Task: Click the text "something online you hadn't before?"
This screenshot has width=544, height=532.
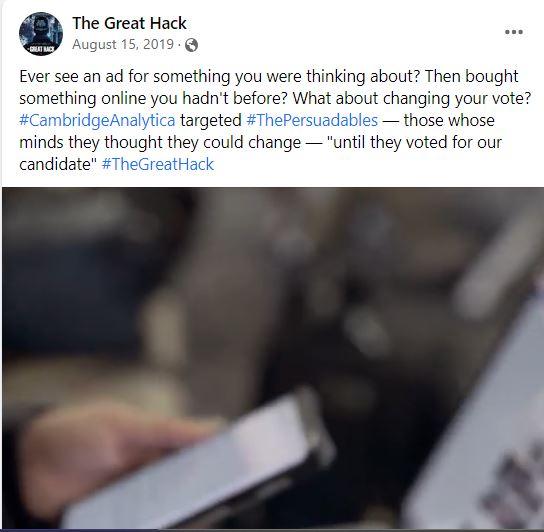Action: (x=154, y=99)
